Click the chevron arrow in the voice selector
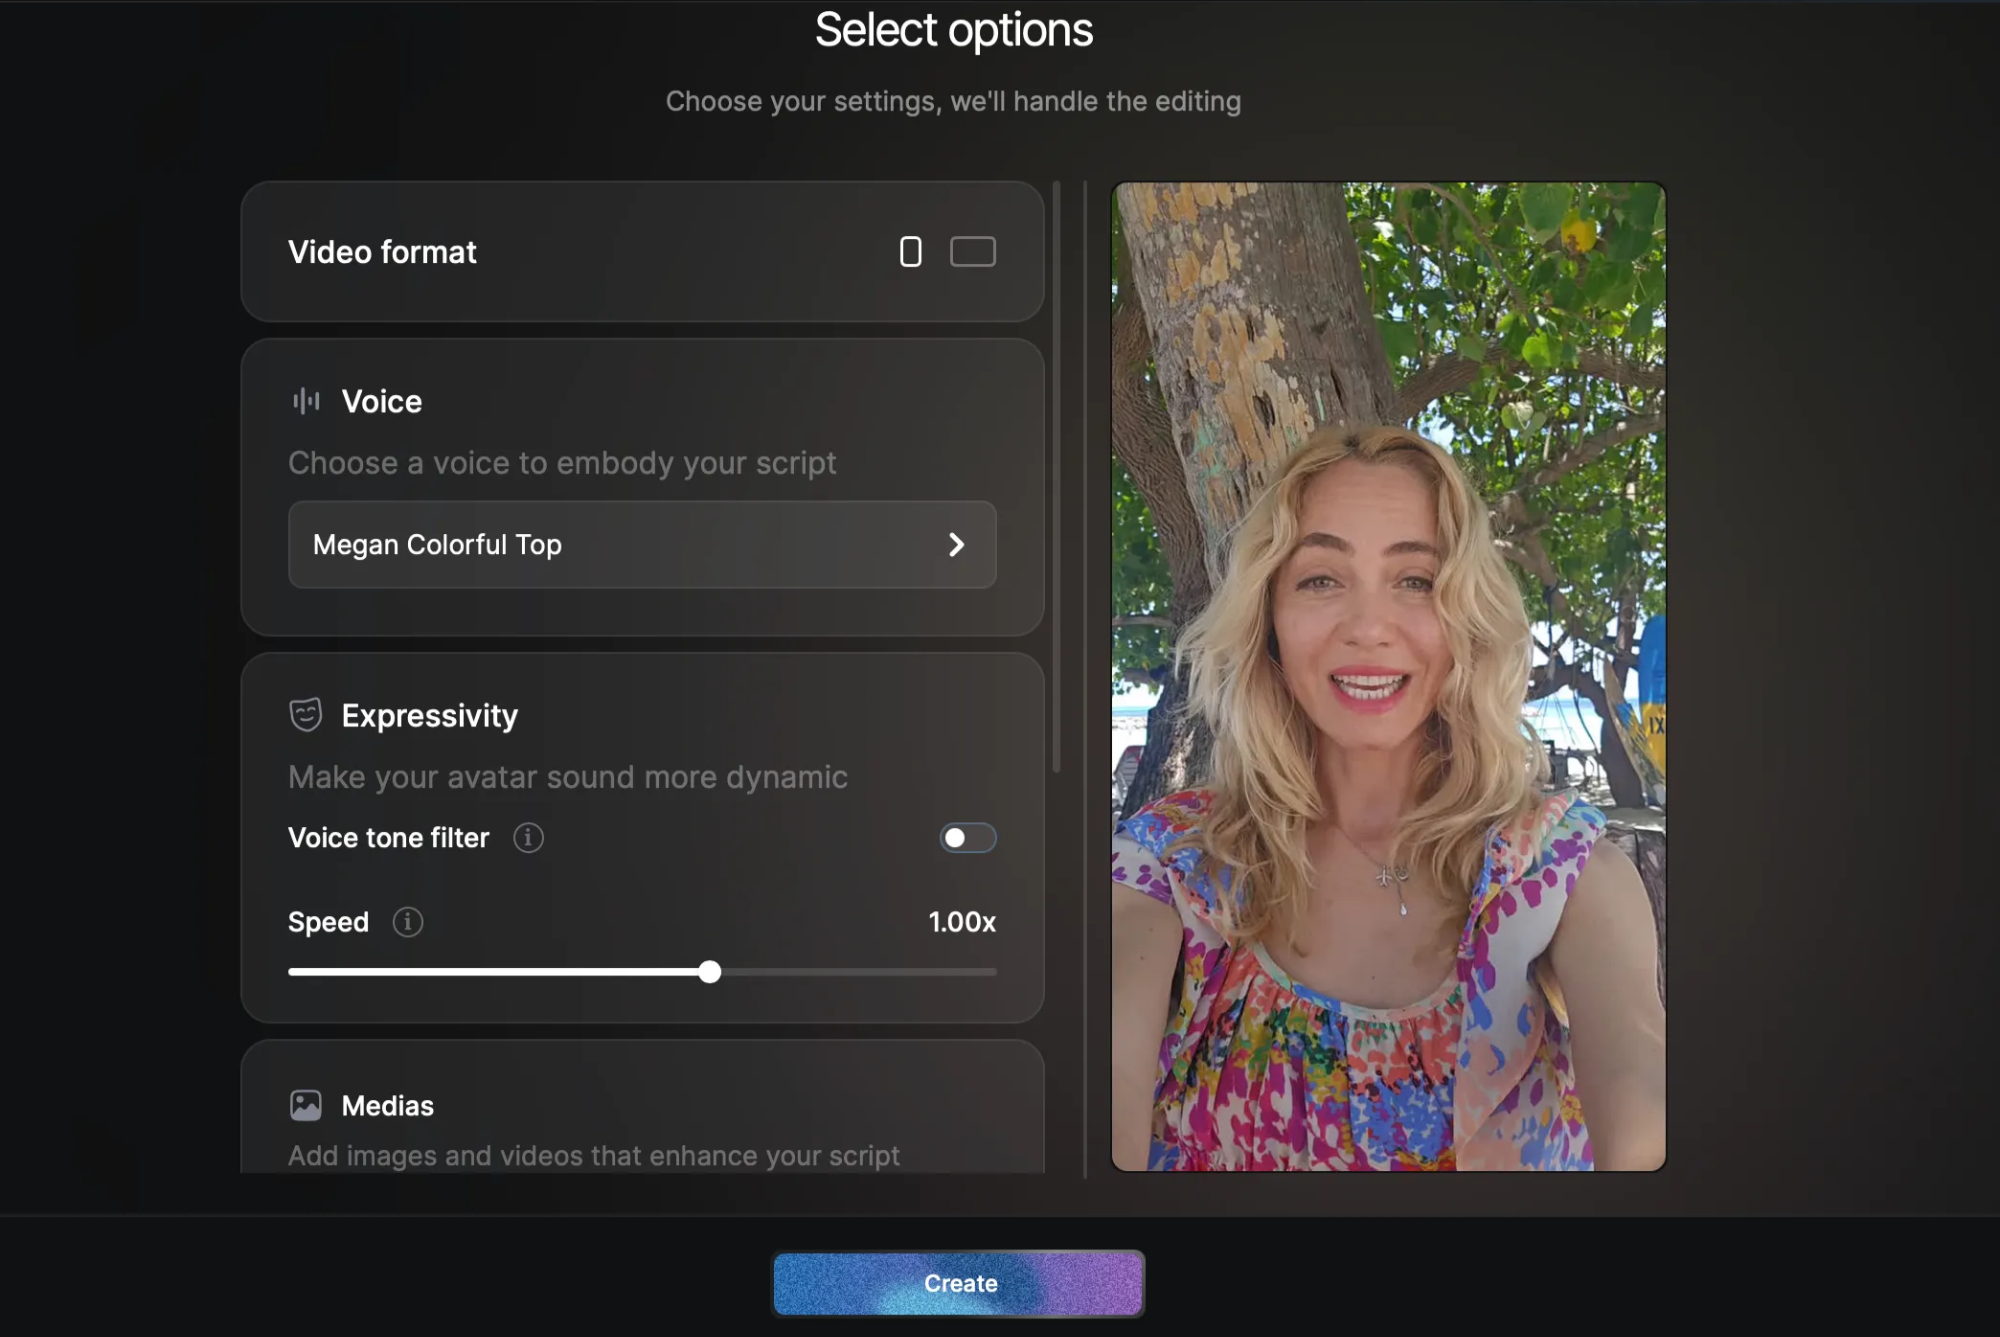The image size is (2000, 1337). (956, 545)
